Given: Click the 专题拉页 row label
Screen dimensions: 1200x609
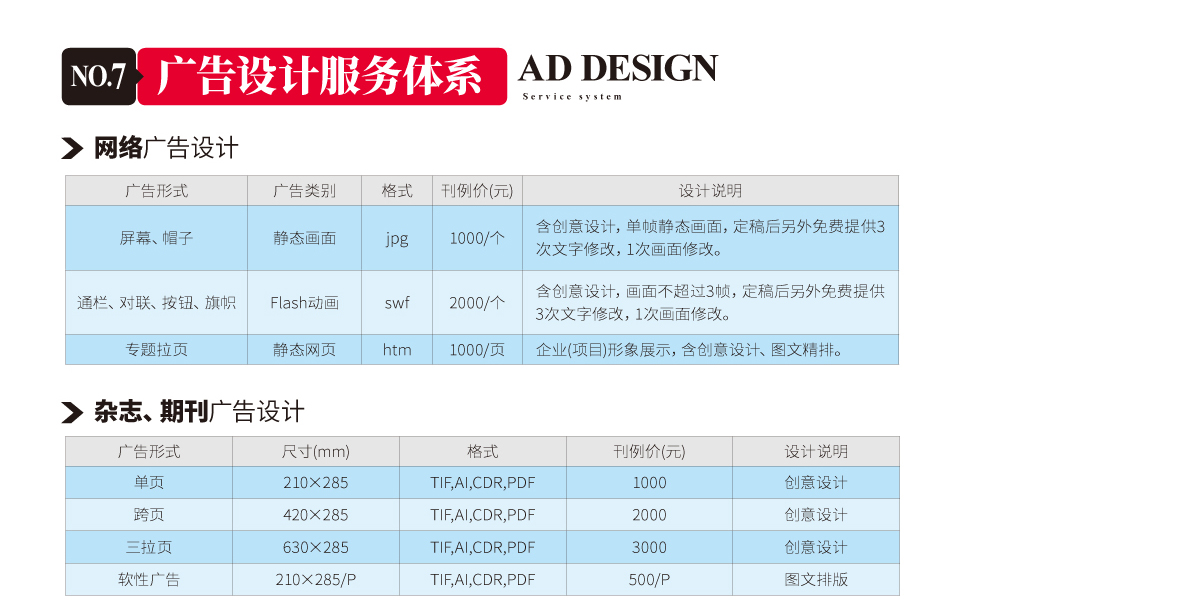Looking at the screenshot, I should (x=156, y=350).
